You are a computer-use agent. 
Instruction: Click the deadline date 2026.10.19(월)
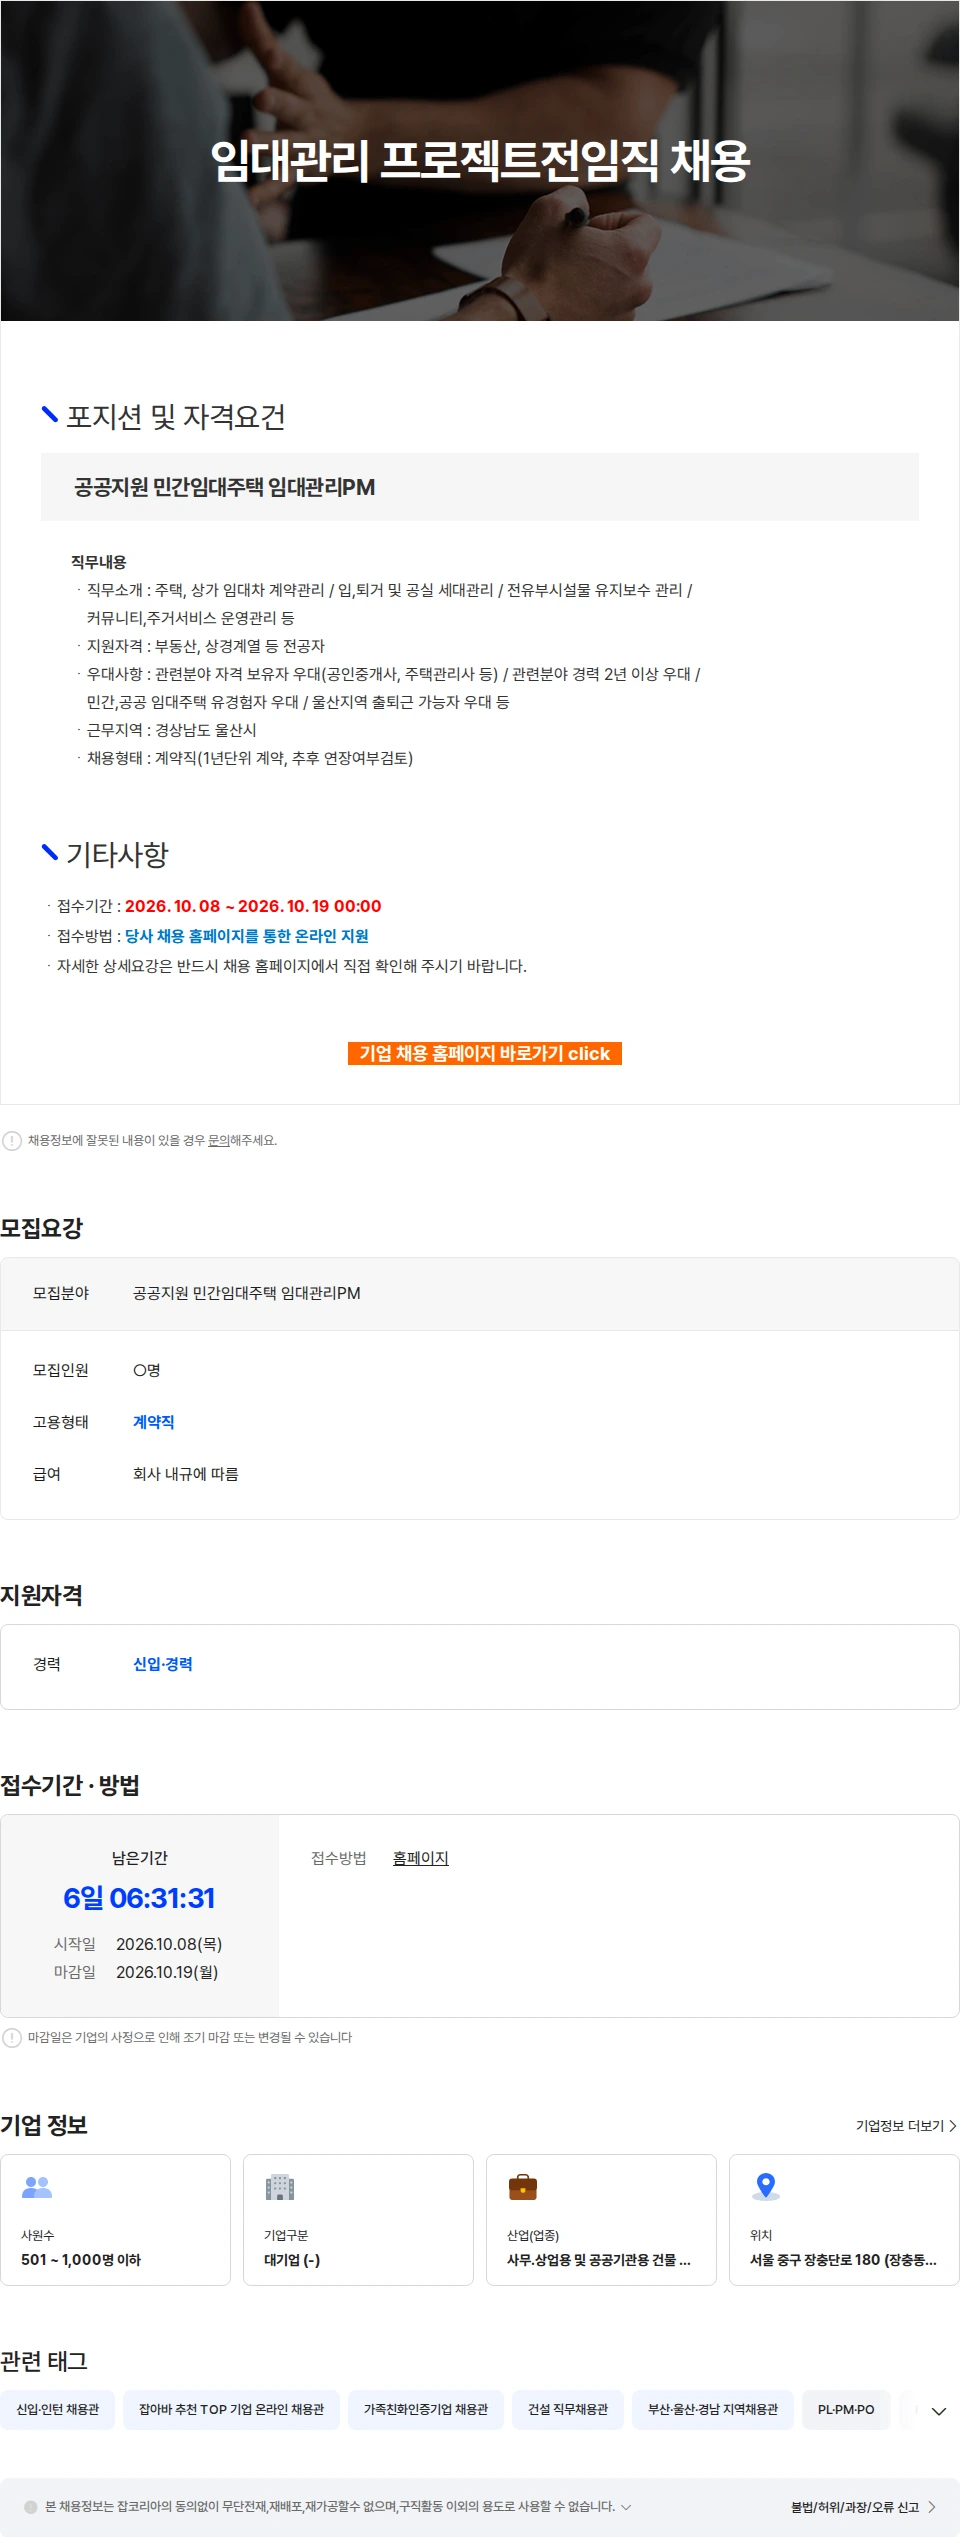[167, 1972]
